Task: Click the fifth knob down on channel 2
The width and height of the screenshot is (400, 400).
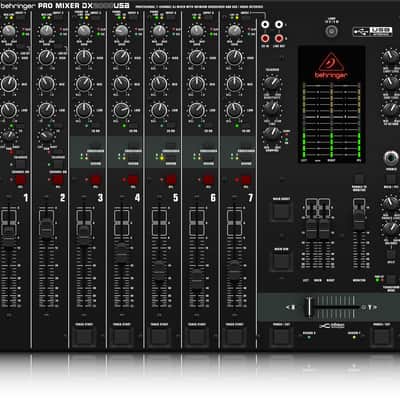Action: 47,136
